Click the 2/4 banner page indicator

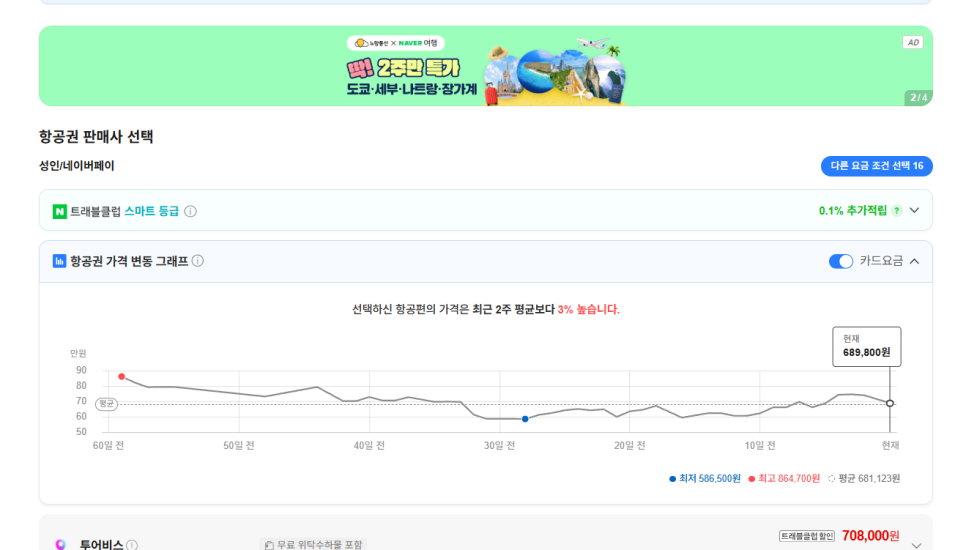pos(918,97)
